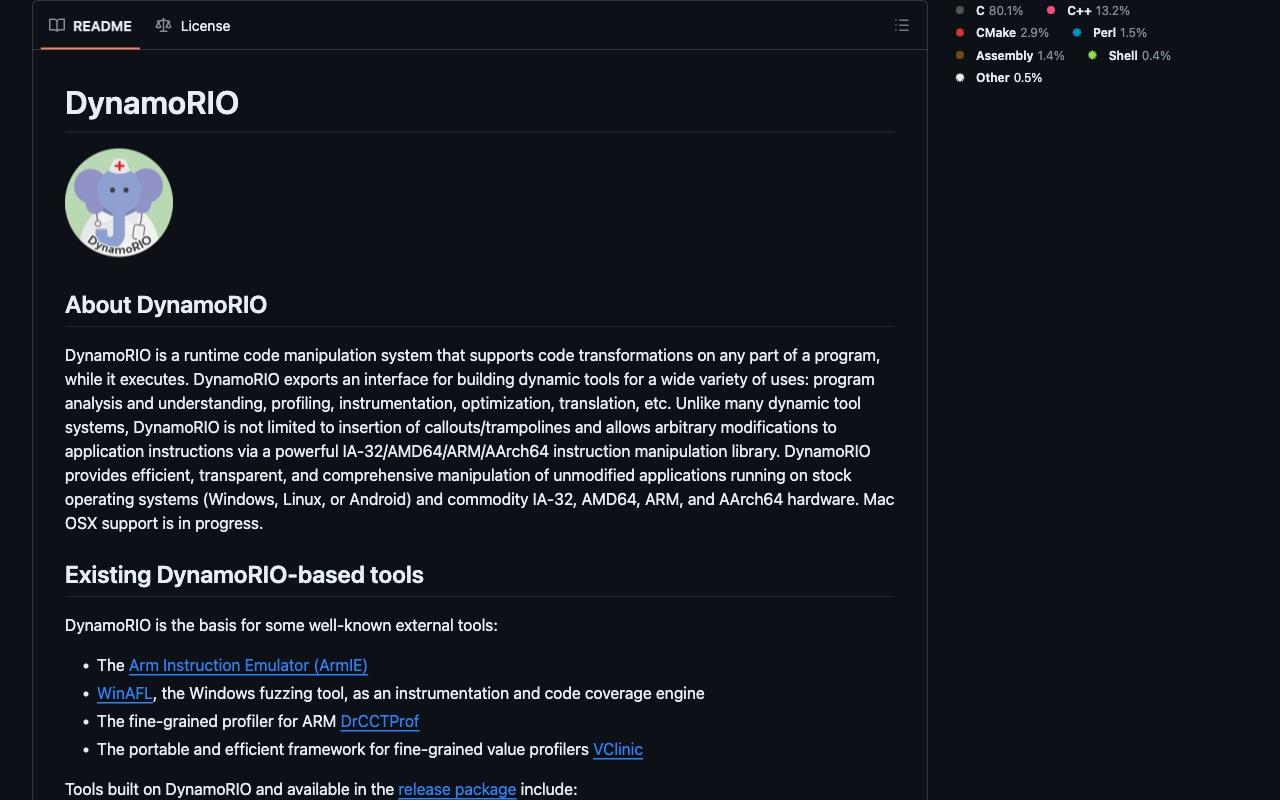This screenshot has width=1280, height=800.
Task: Visit the VClinic link
Action: (x=618, y=749)
